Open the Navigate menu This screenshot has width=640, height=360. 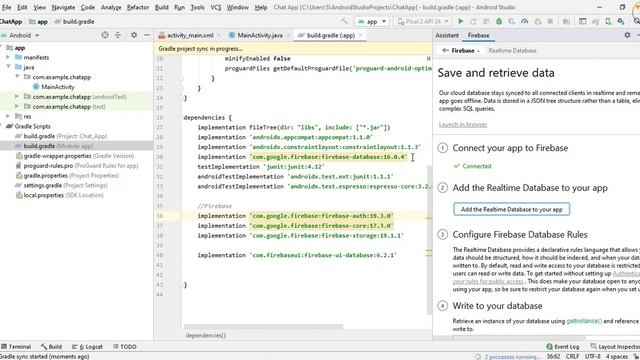tap(63, 7)
